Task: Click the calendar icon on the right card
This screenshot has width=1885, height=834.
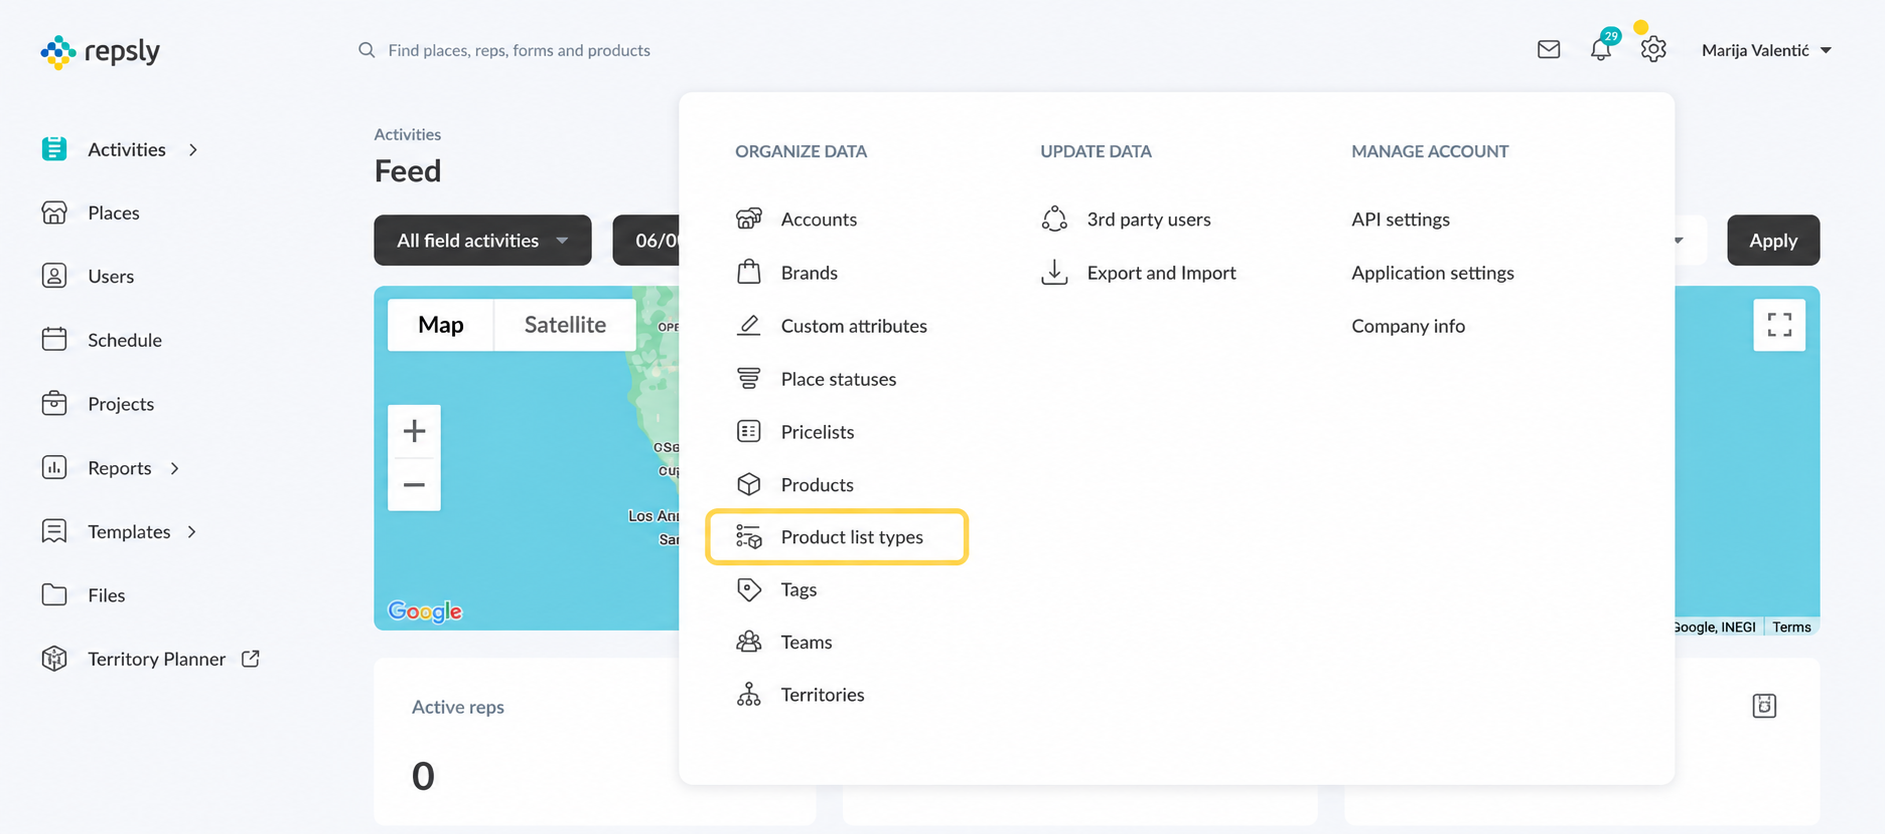Action: [x=1764, y=705]
